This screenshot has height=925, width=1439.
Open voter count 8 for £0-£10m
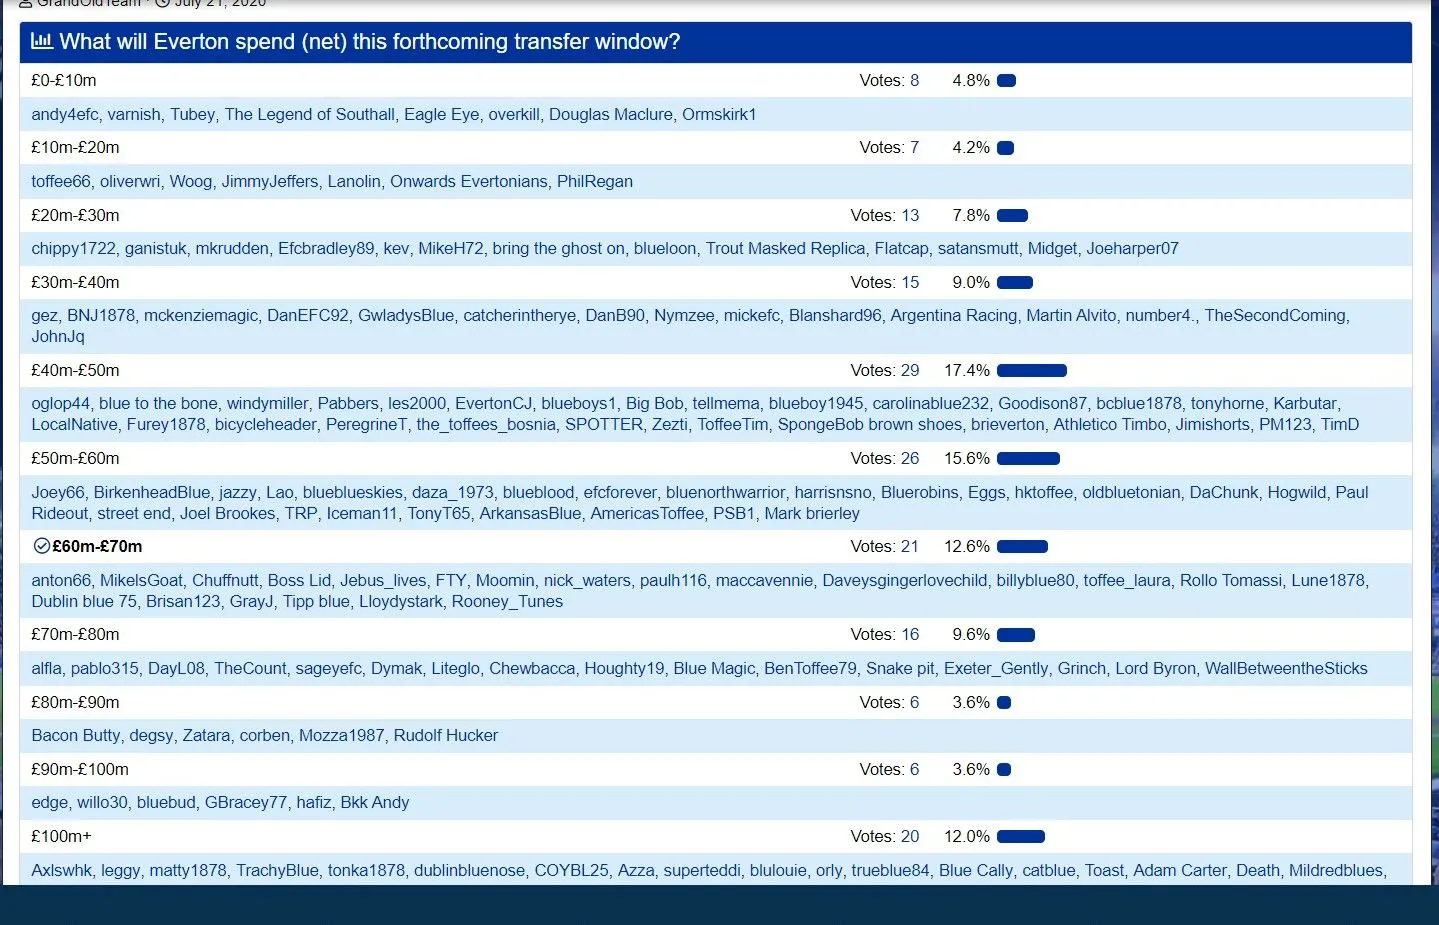click(x=914, y=80)
